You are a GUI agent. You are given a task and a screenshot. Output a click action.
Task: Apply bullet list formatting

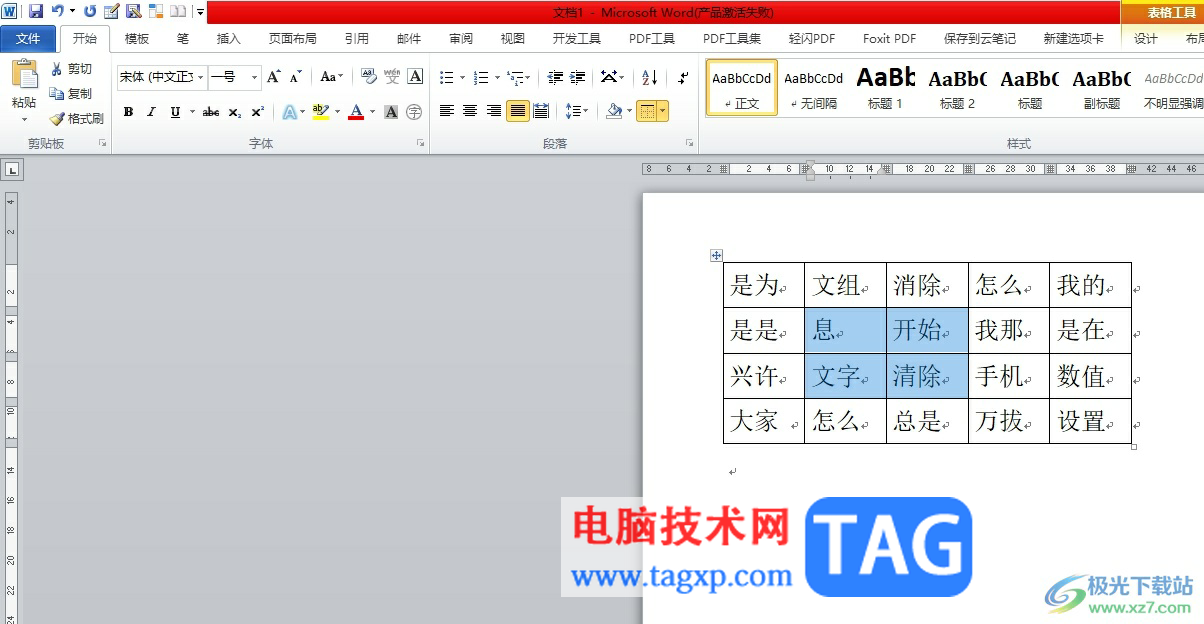point(446,77)
